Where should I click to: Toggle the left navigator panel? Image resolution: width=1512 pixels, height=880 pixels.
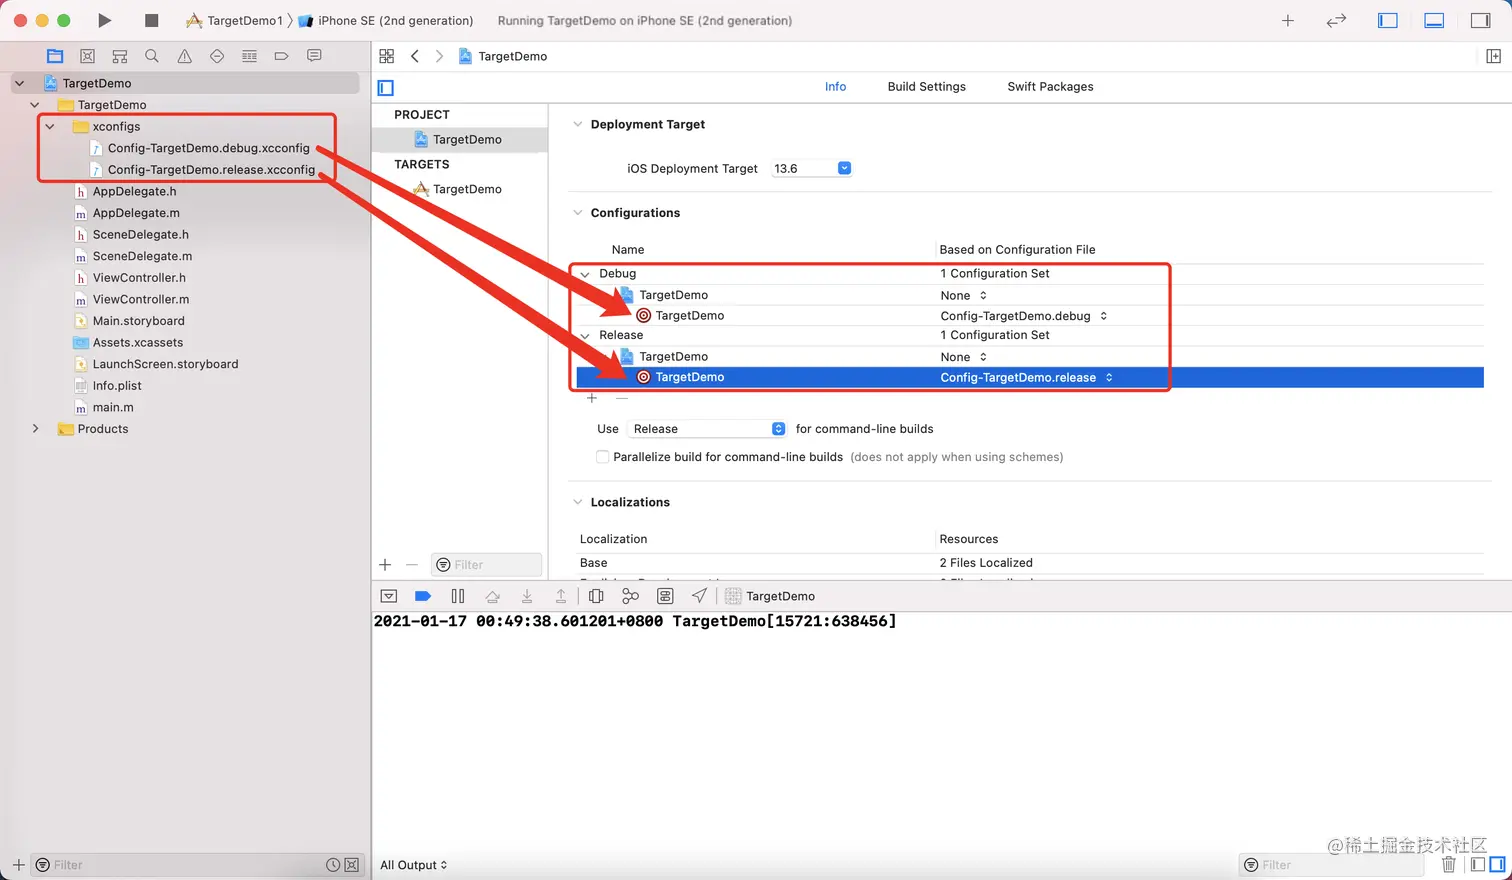(x=1388, y=20)
